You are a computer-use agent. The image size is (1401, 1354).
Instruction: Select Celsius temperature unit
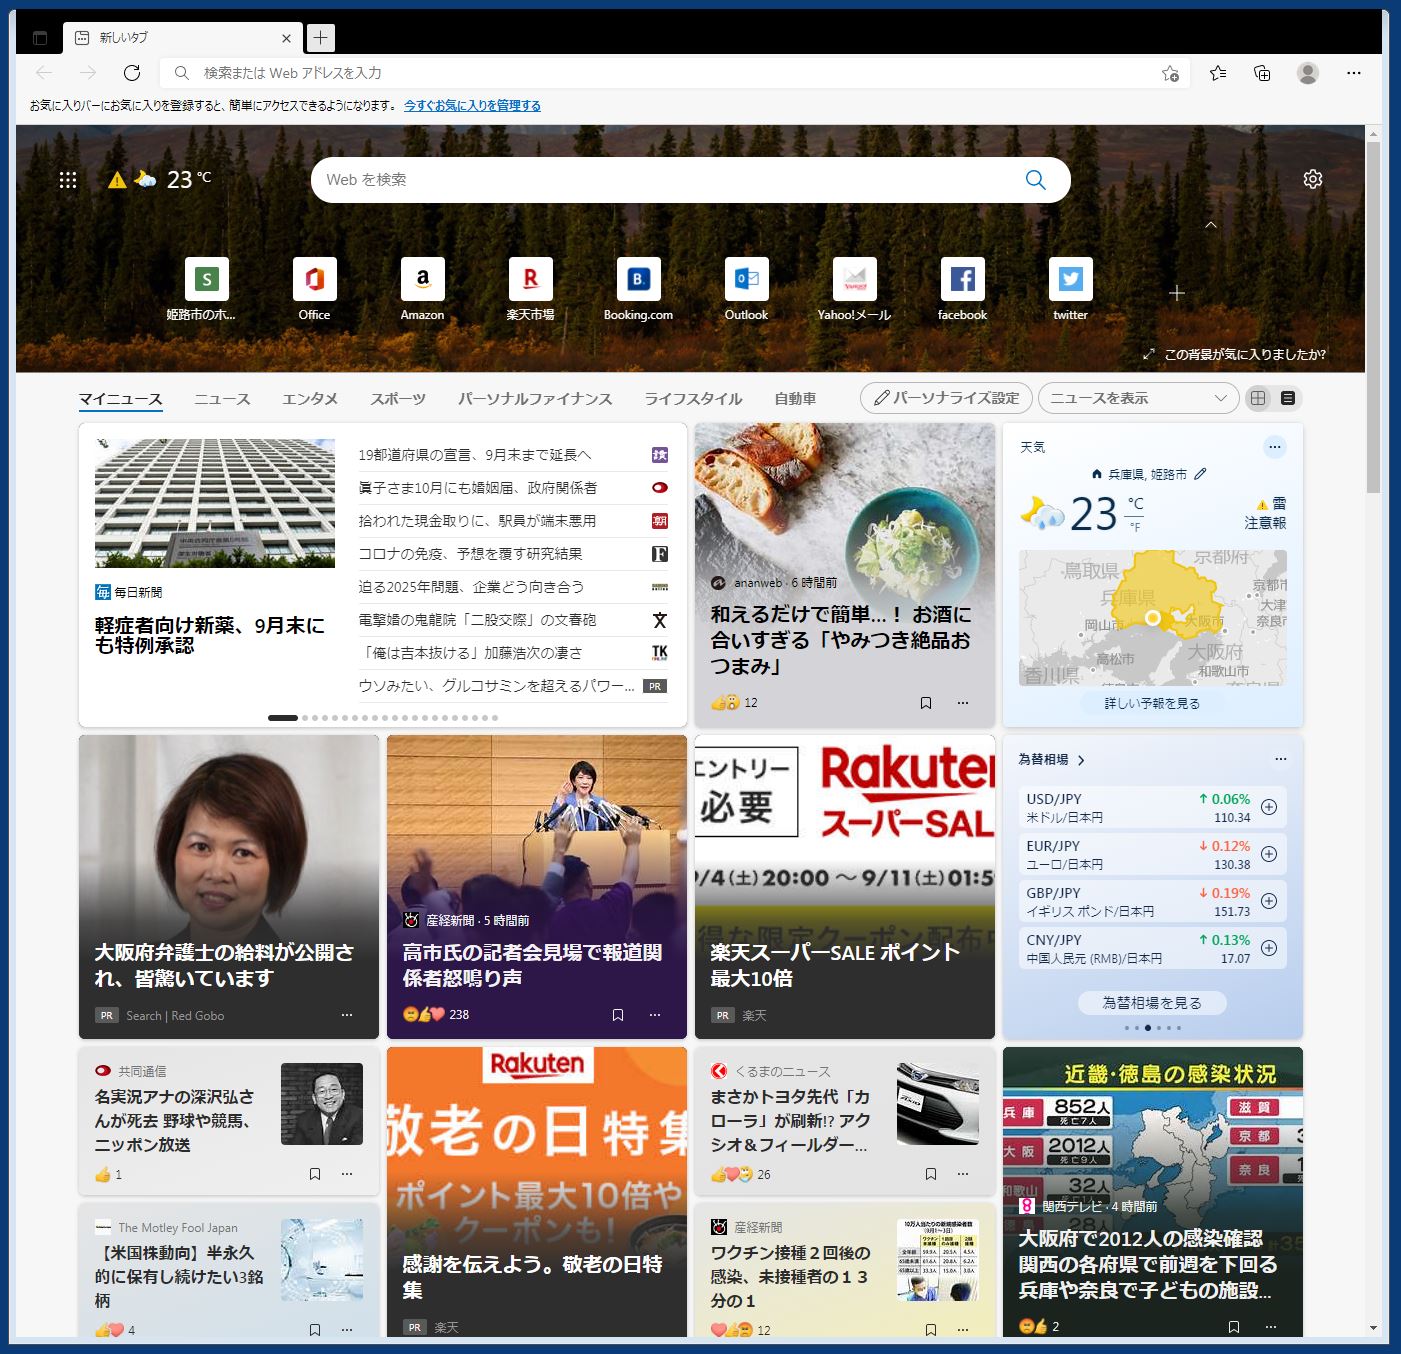[x=1135, y=504]
